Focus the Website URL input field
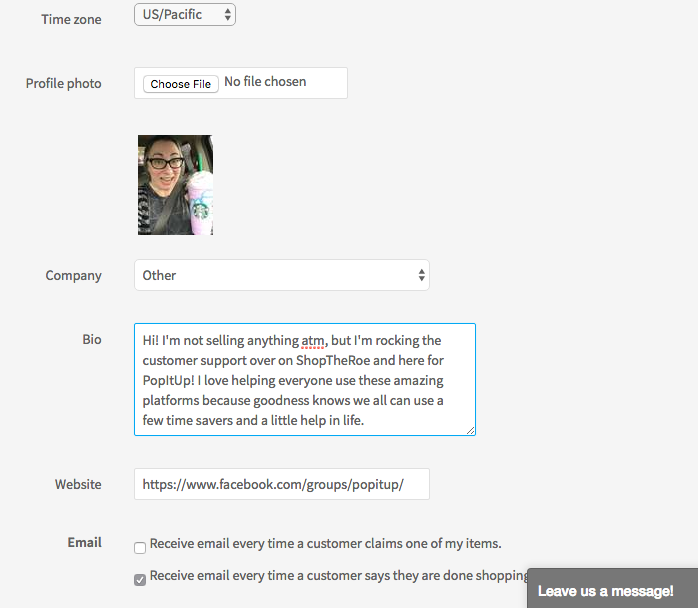This screenshot has height=608, width=698. click(282, 484)
